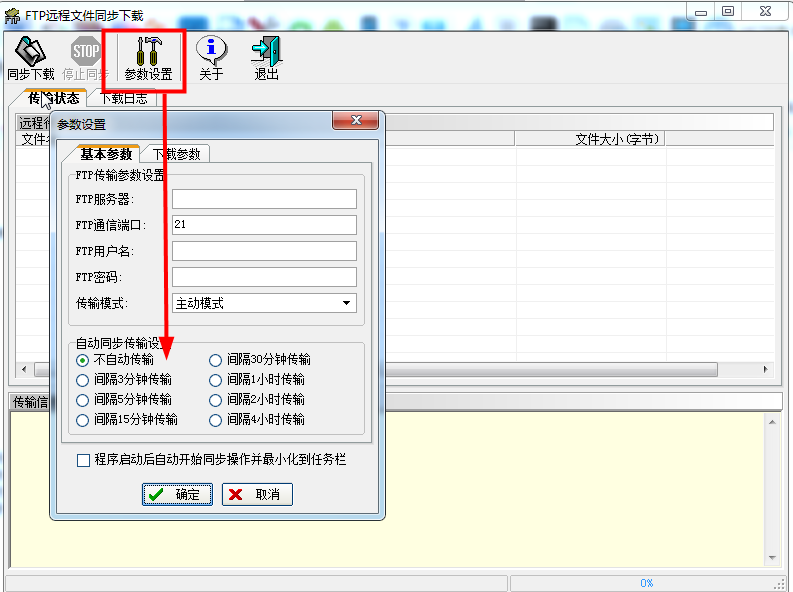Switch to 基本参数 tab

[x=105, y=154]
